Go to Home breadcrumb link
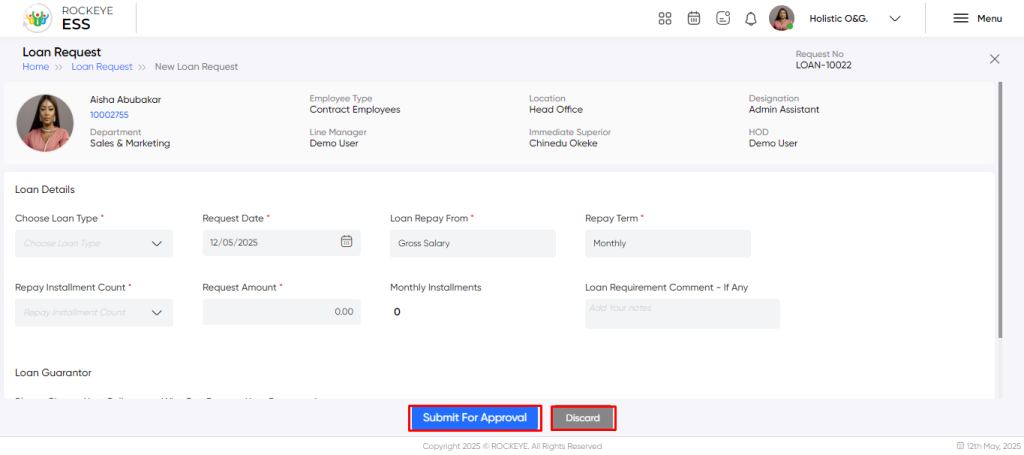This screenshot has height=455, width=1024. (35, 67)
